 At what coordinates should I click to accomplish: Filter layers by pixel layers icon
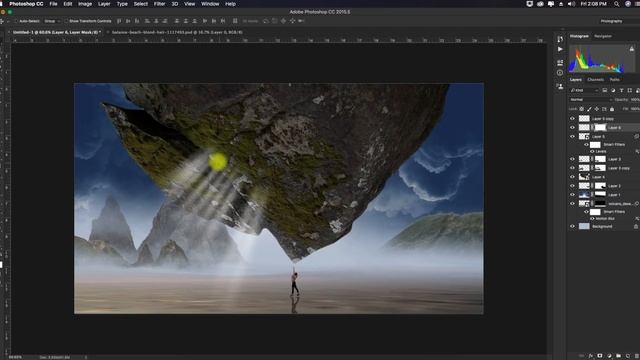(x=605, y=90)
